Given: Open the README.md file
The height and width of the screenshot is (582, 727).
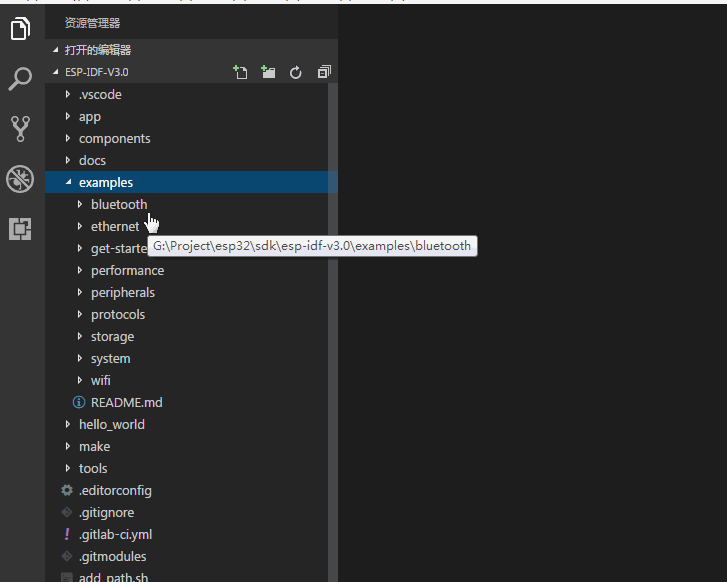Looking at the screenshot, I should 127,403.
